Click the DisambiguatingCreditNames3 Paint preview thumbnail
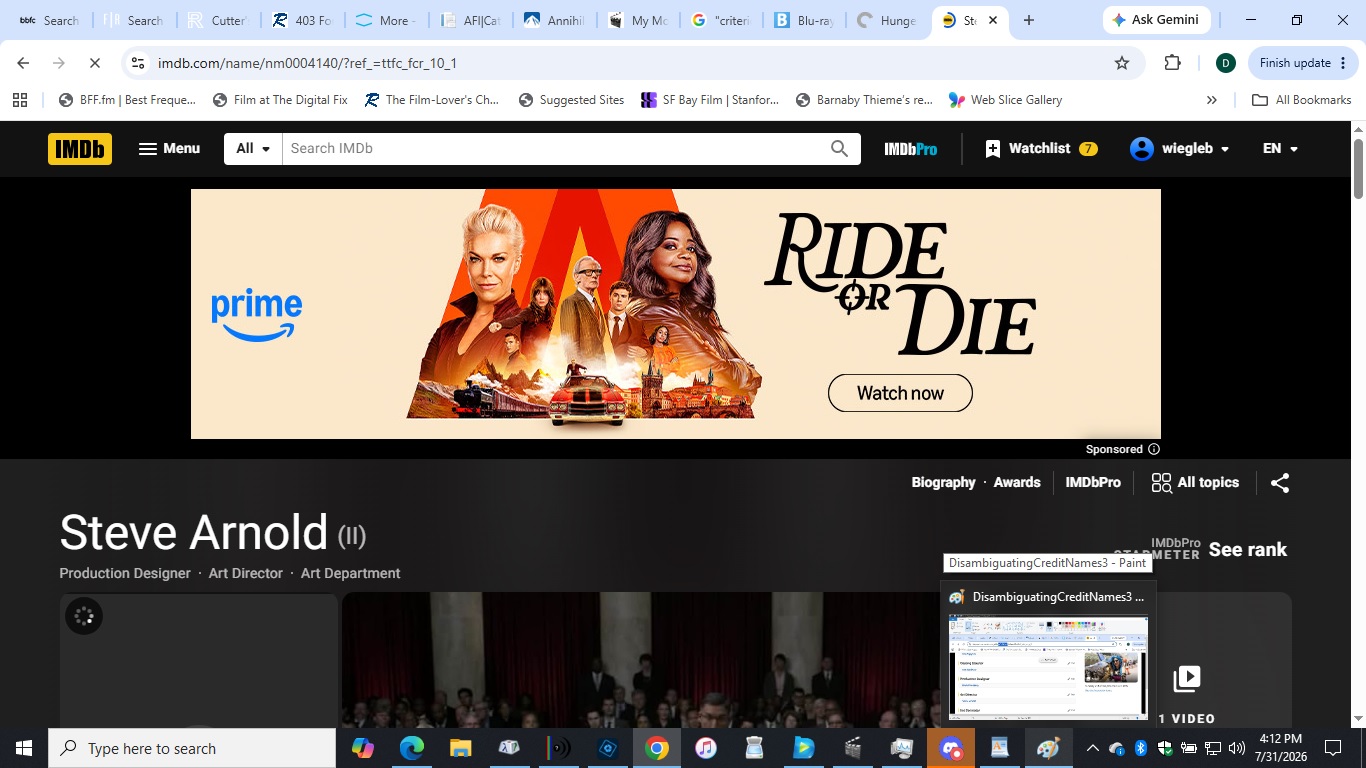 coord(1048,667)
